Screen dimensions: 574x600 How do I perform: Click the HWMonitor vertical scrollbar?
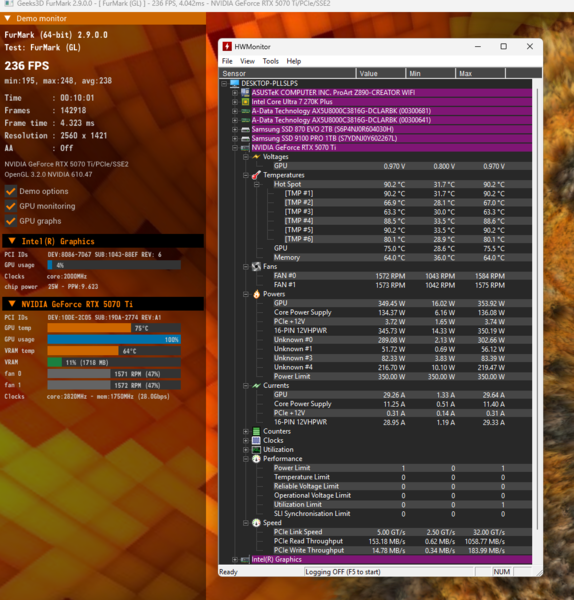pos(537,309)
